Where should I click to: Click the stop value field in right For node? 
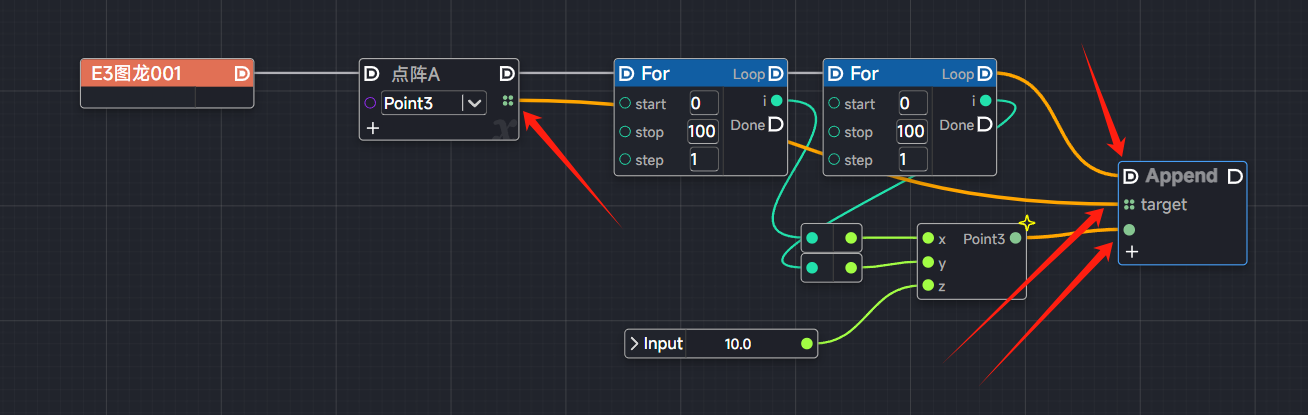[911, 132]
